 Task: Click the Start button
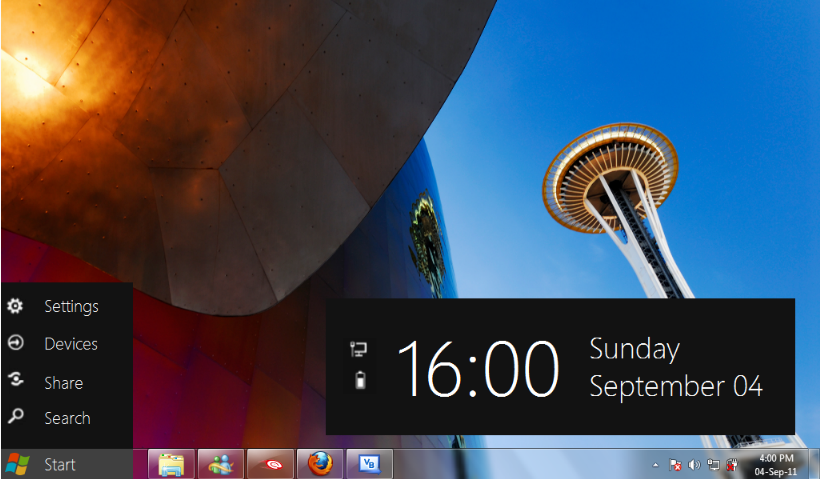point(66,464)
